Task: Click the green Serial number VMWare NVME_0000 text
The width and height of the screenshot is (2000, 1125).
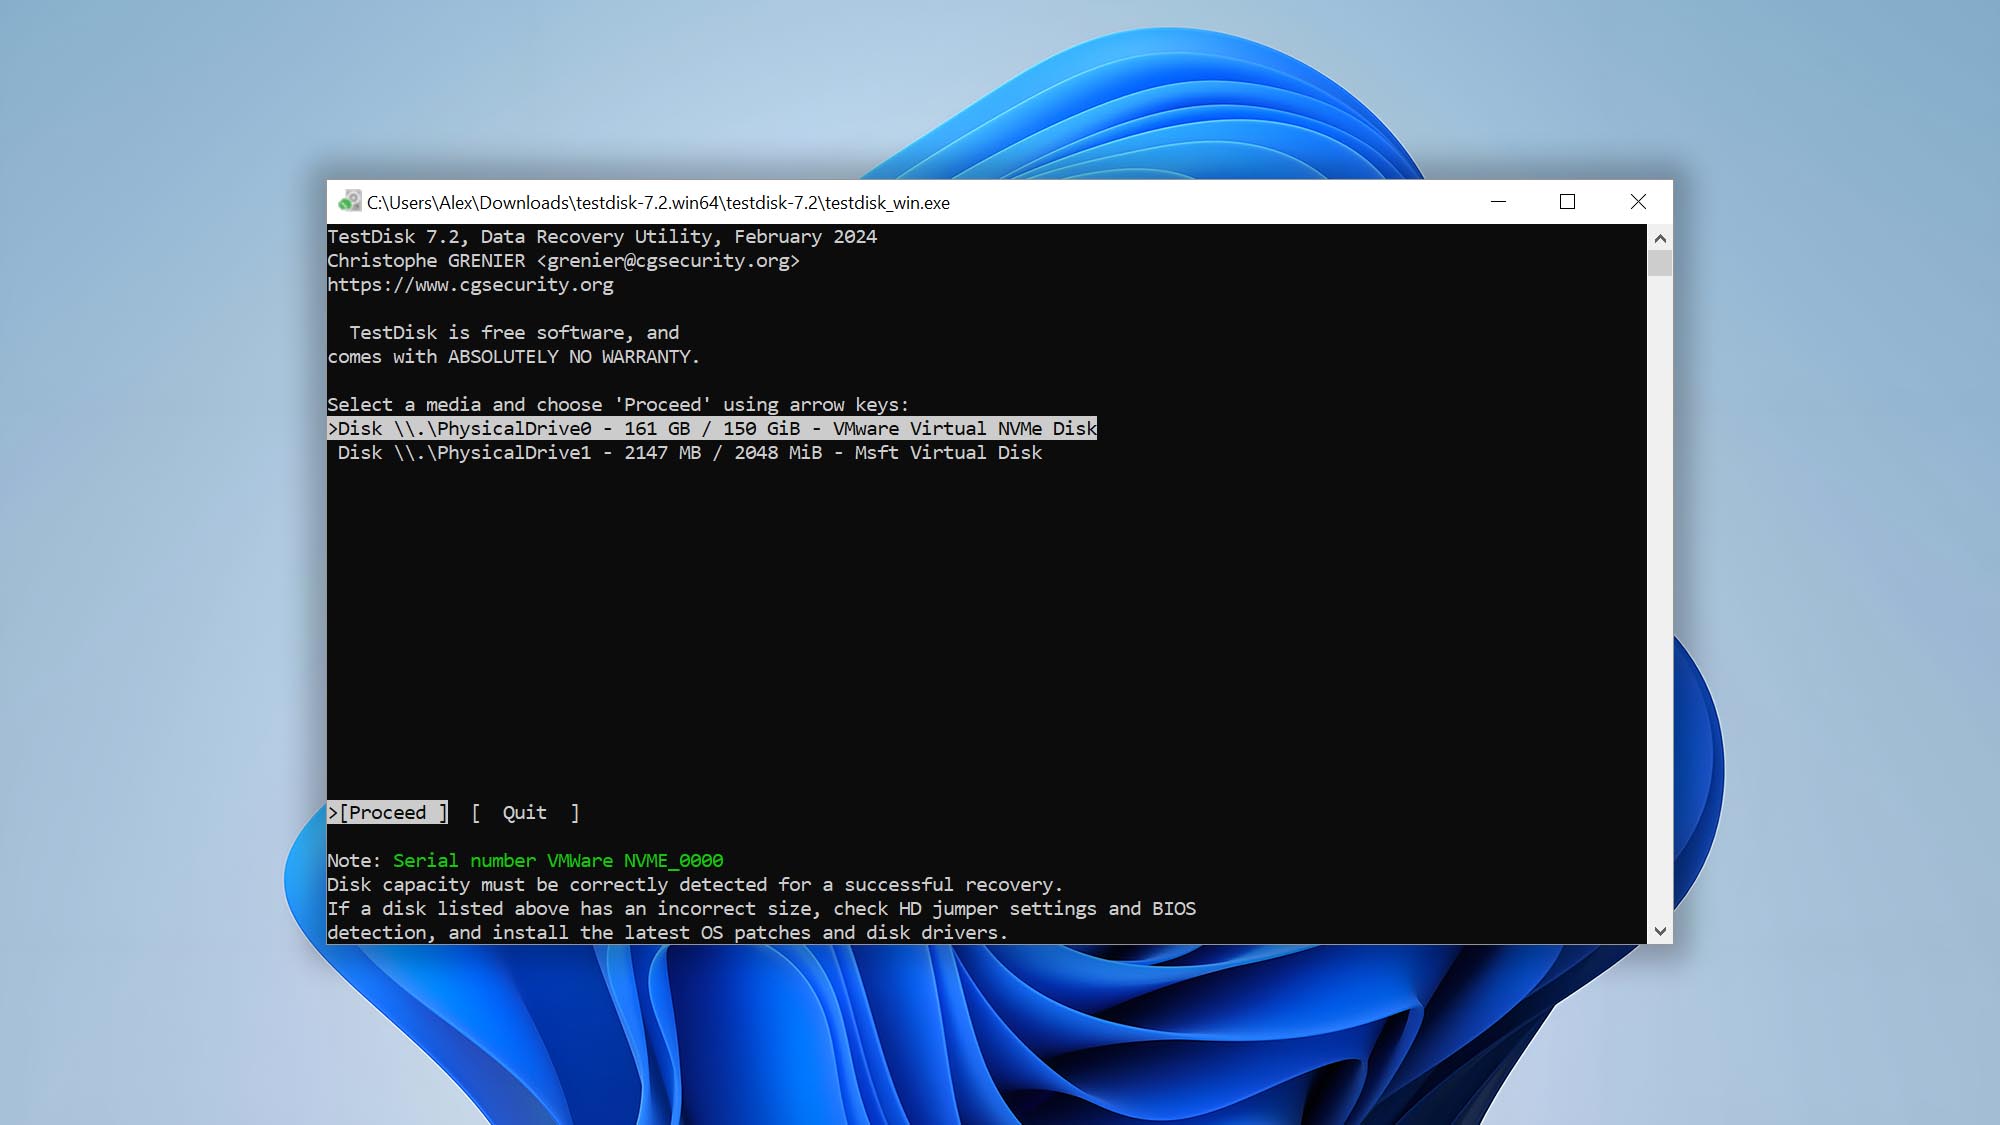Action: [557, 860]
